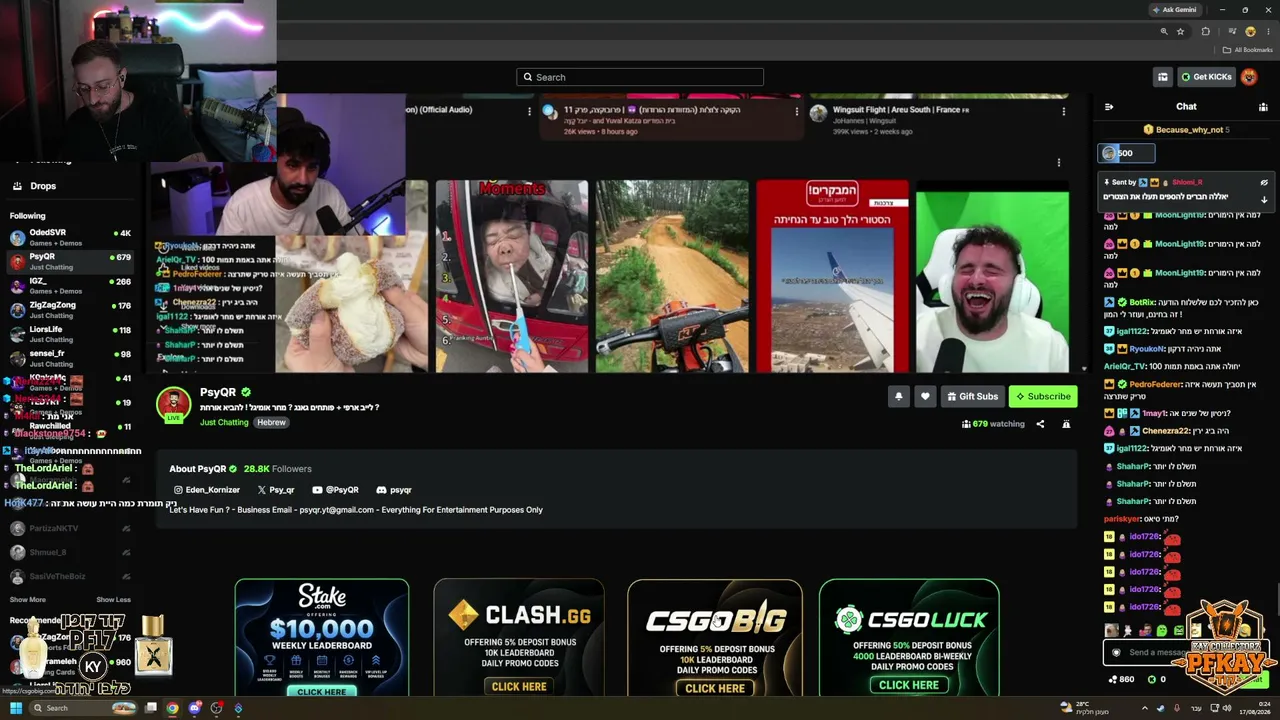
Task: Open psyqr Discord link
Action: pos(394,490)
